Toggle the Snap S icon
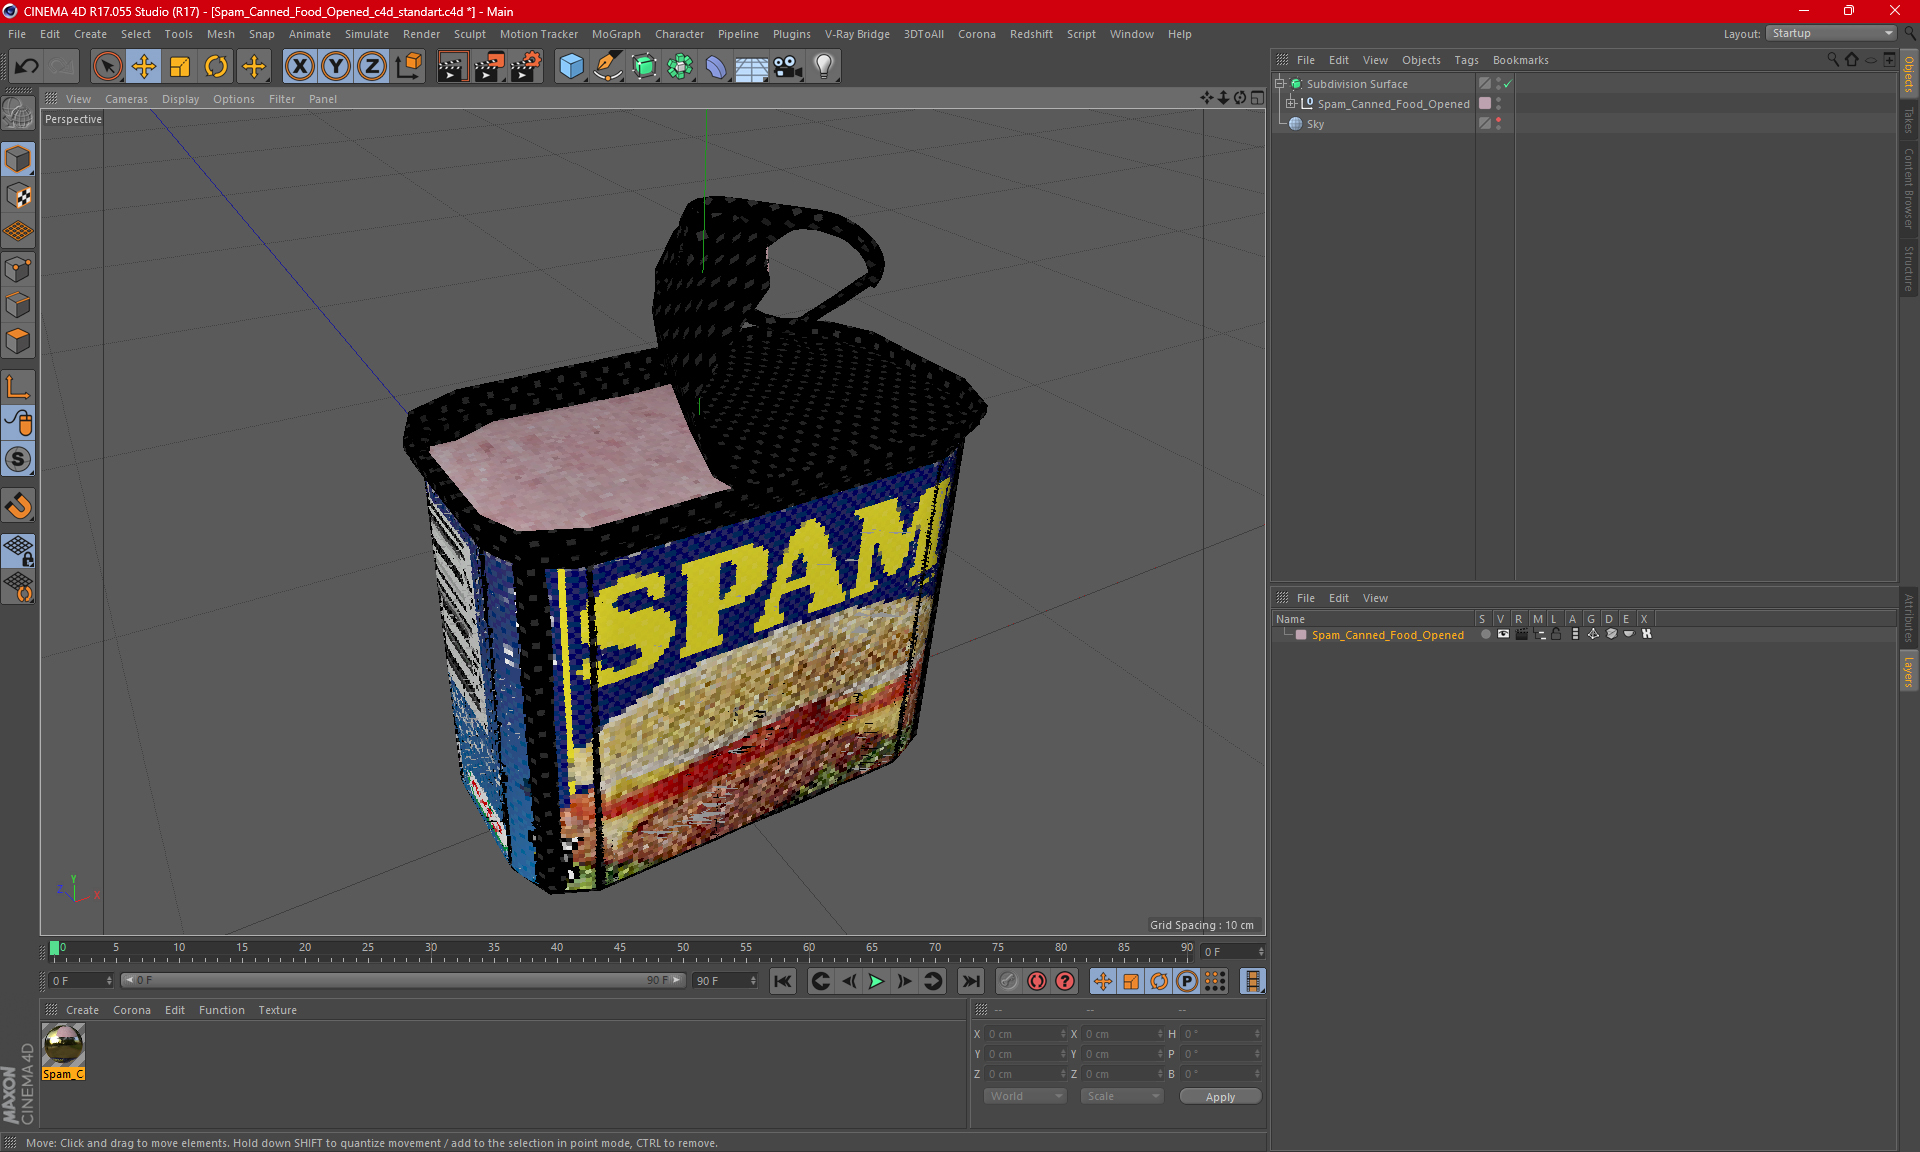This screenshot has width=1920, height=1152. coord(18,459)
